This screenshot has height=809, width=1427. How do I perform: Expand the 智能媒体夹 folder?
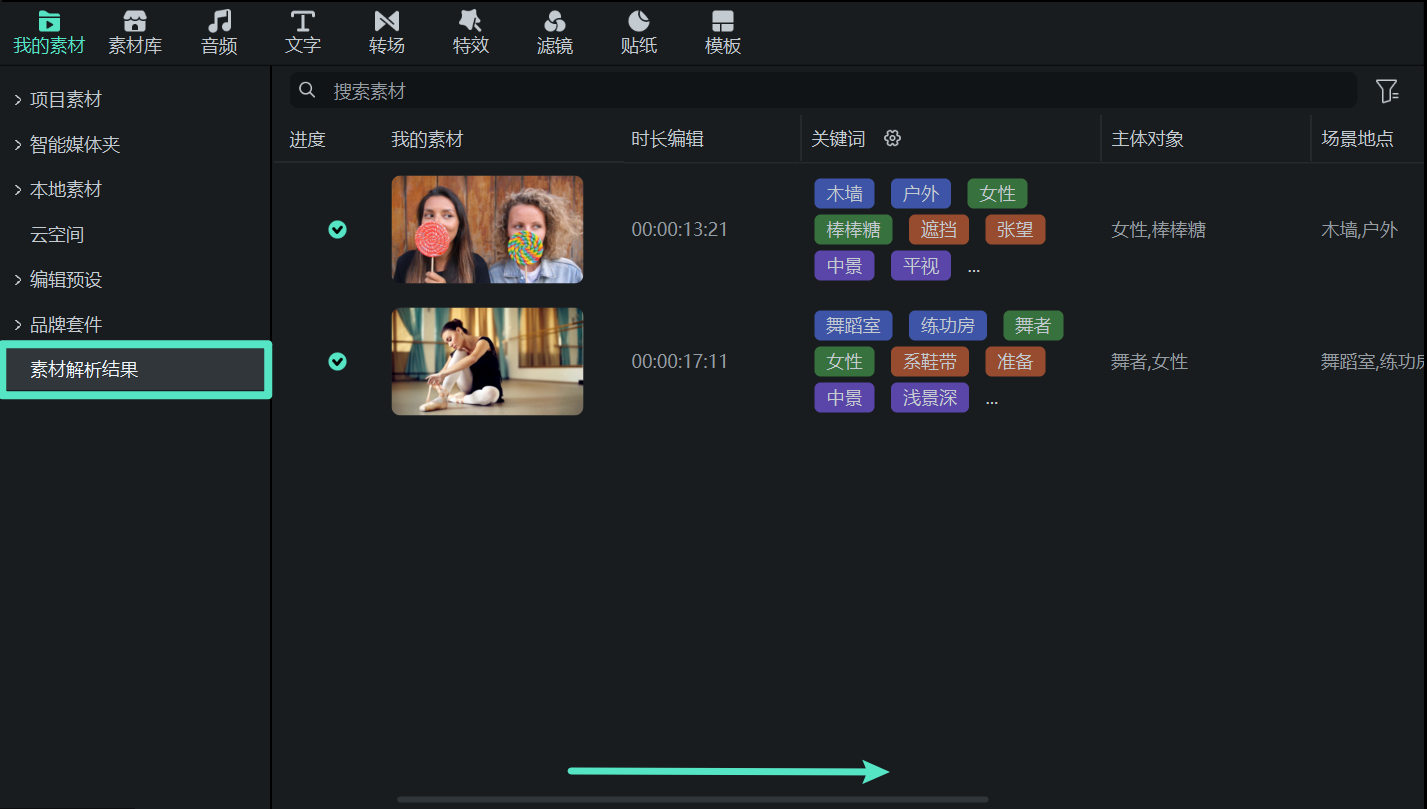click(x=18, y=144)
